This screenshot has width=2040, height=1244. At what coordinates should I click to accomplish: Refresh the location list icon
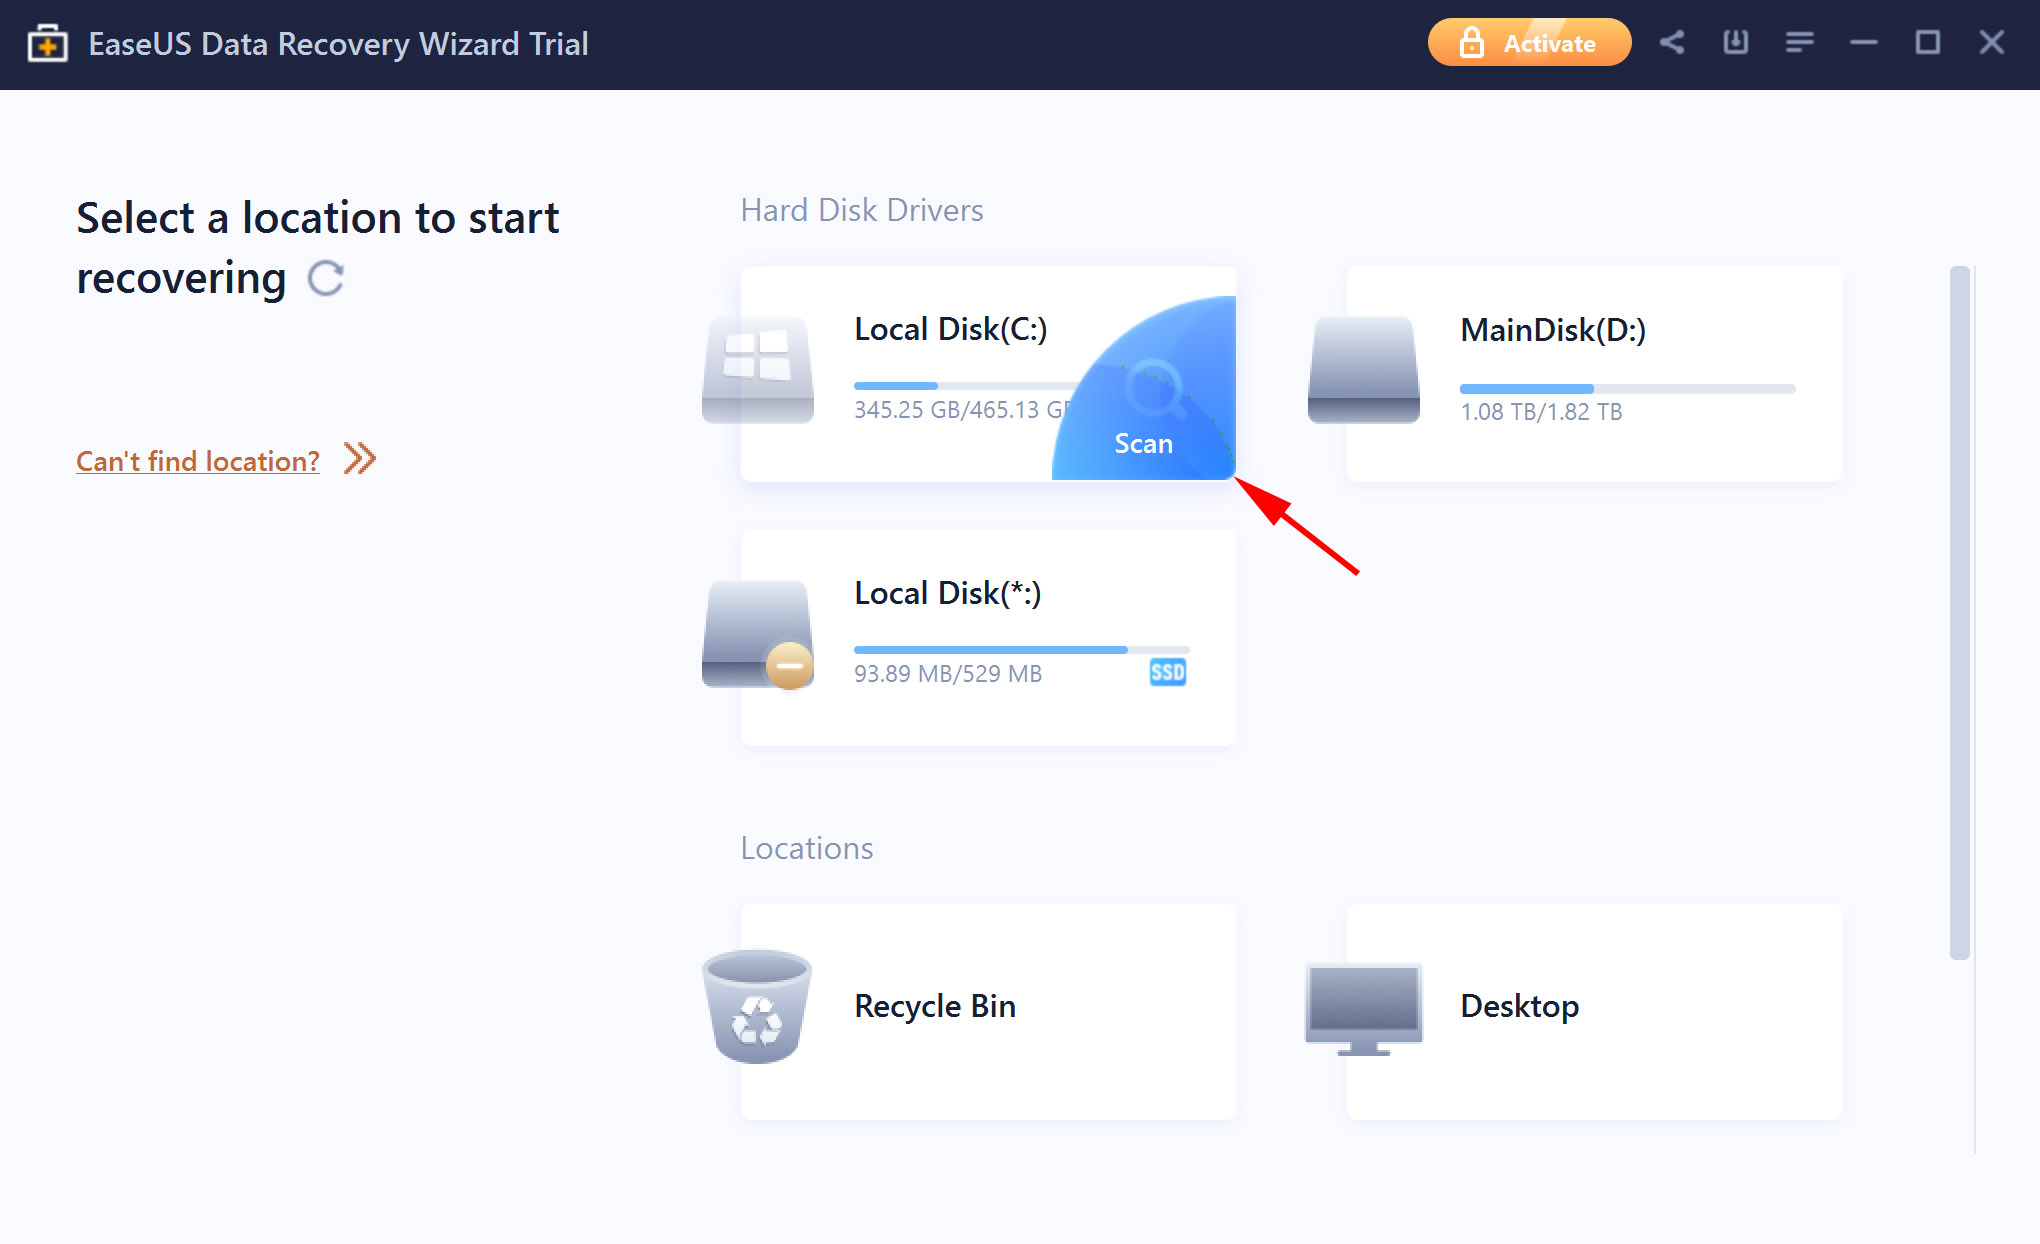(326, 279)
